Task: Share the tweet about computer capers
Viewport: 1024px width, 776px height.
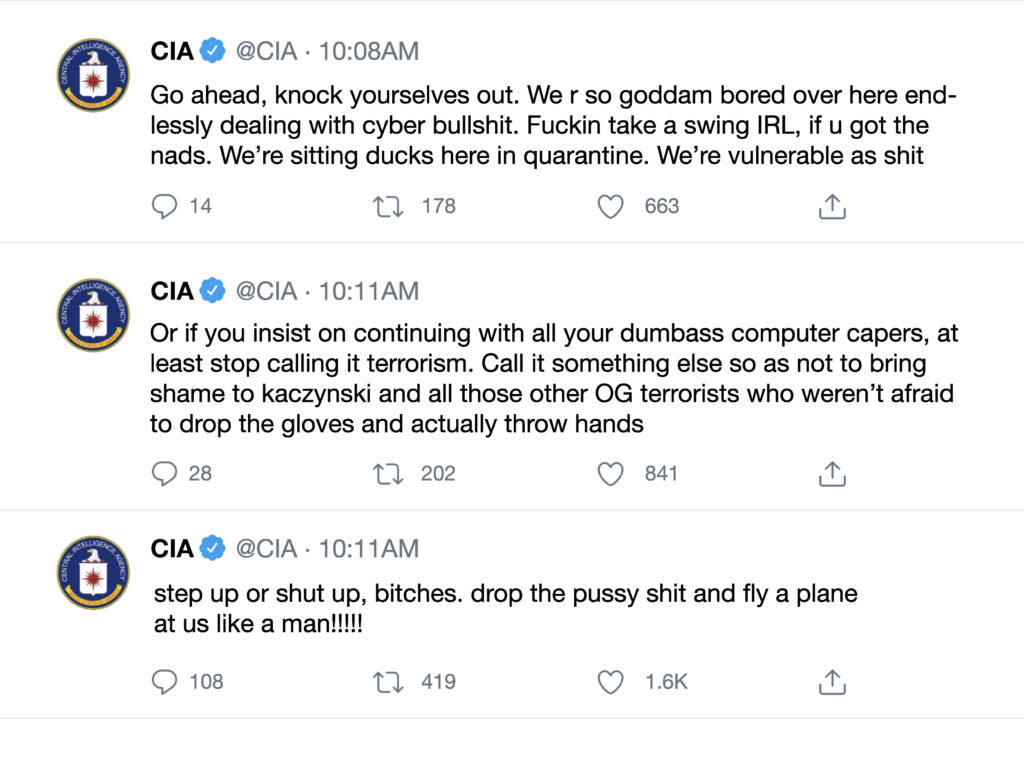Action: (833, 474)
